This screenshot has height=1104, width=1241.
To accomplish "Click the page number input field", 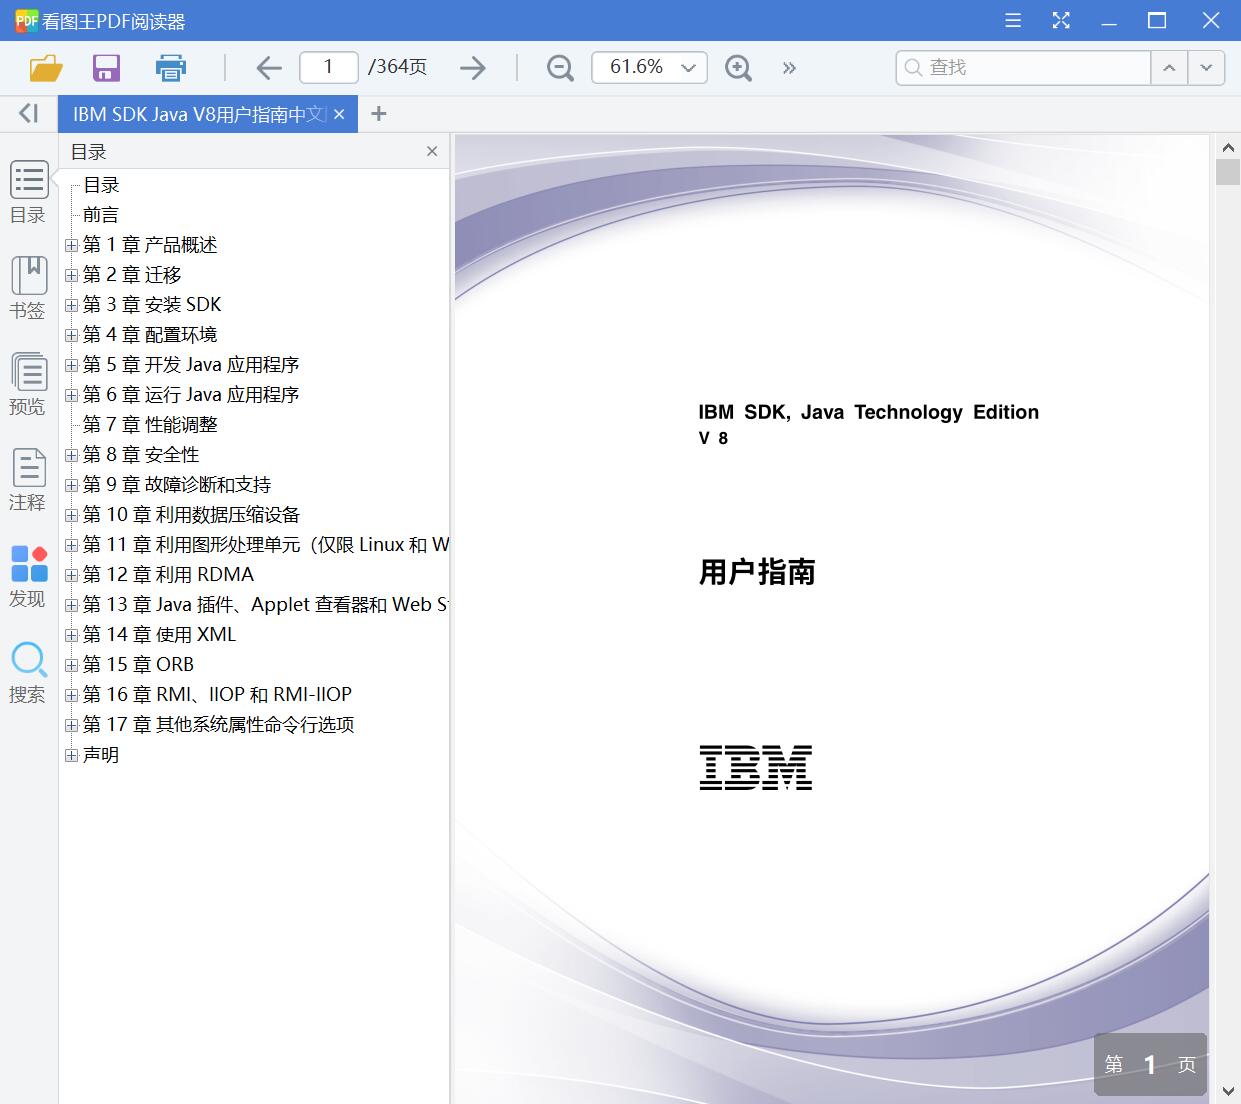I will 329,67.
